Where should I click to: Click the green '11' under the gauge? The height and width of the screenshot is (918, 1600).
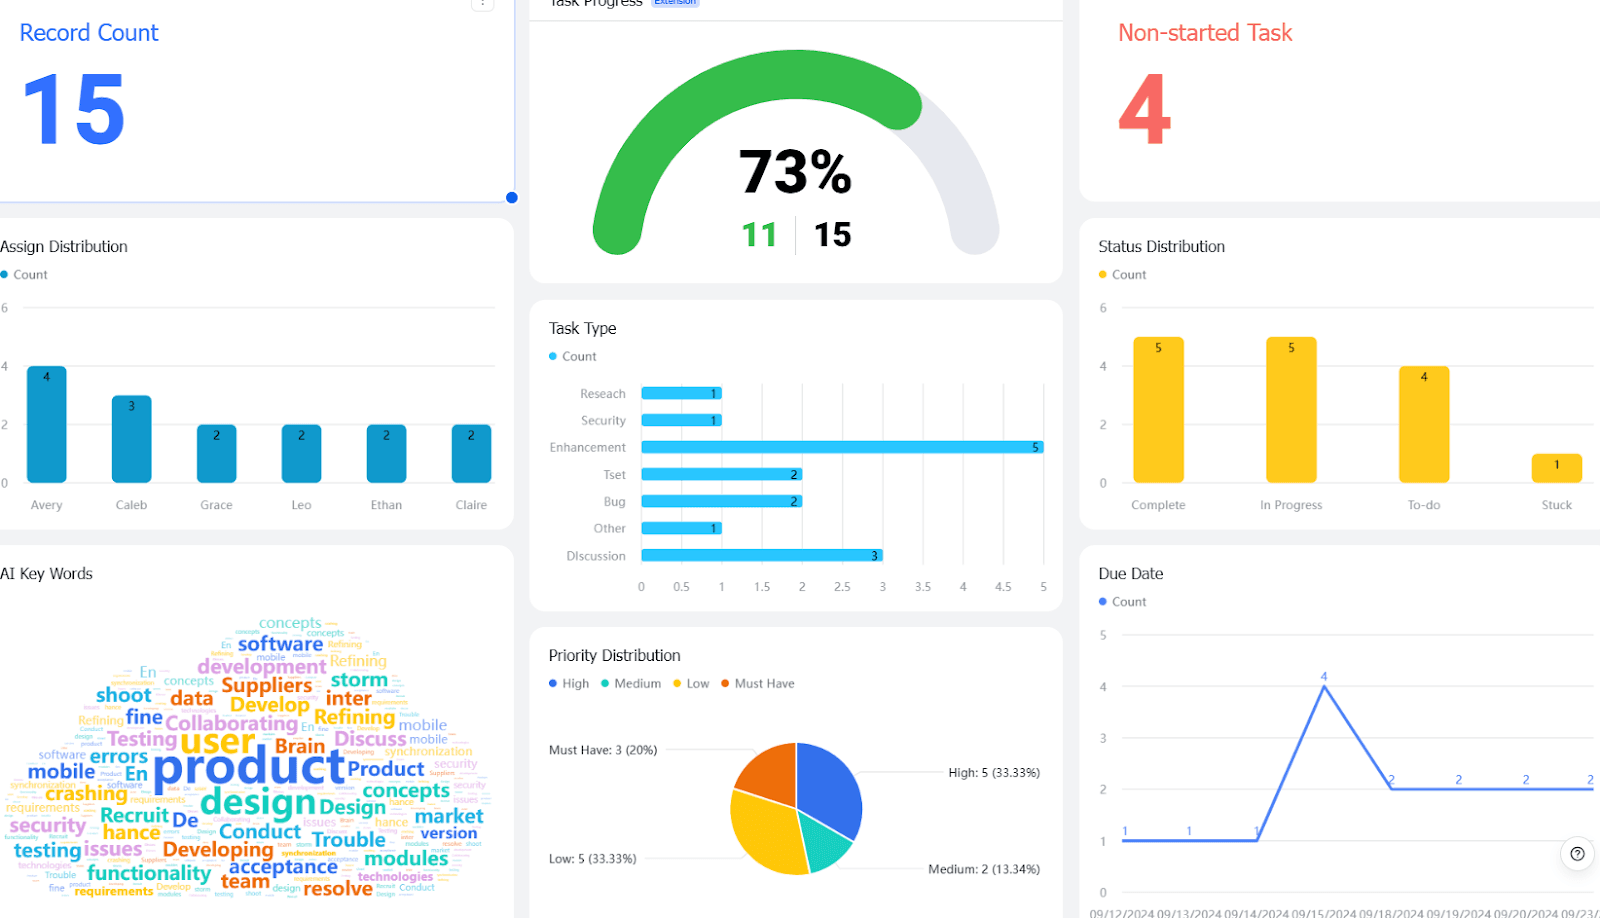click(759, 235)
